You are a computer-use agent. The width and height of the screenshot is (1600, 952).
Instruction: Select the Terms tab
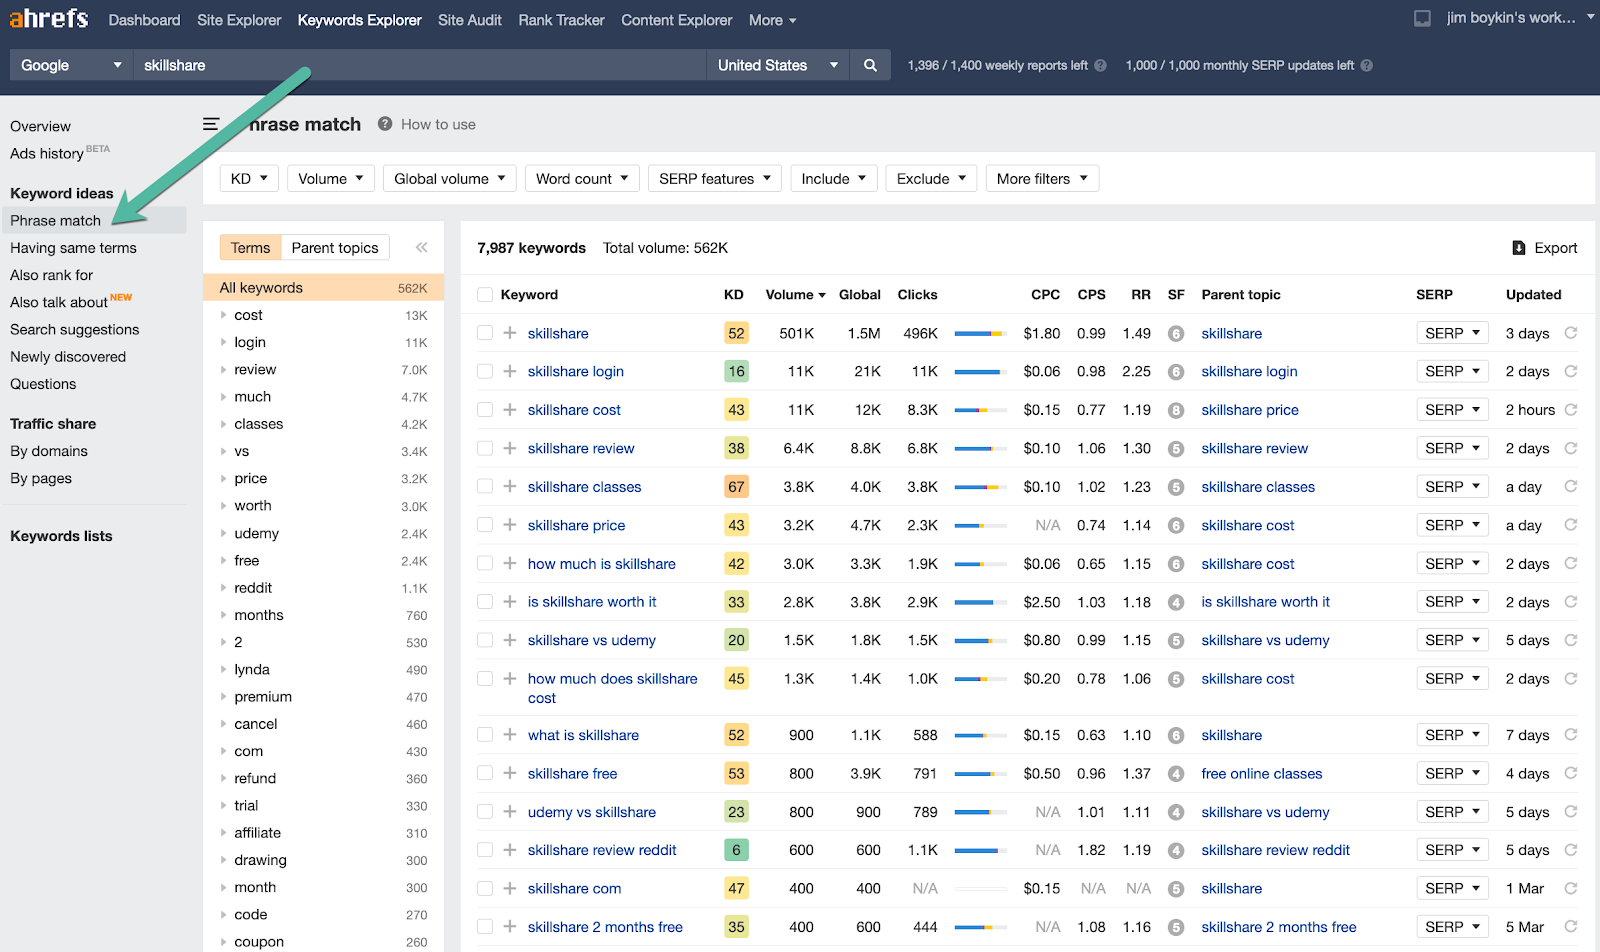point(250,248)
